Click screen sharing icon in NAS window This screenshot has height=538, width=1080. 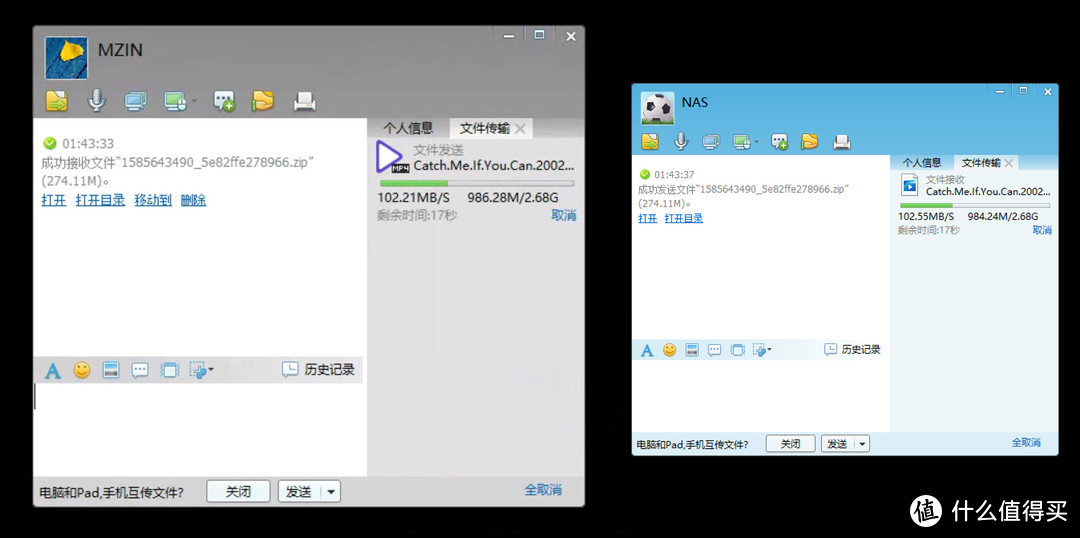coord(742,142)
